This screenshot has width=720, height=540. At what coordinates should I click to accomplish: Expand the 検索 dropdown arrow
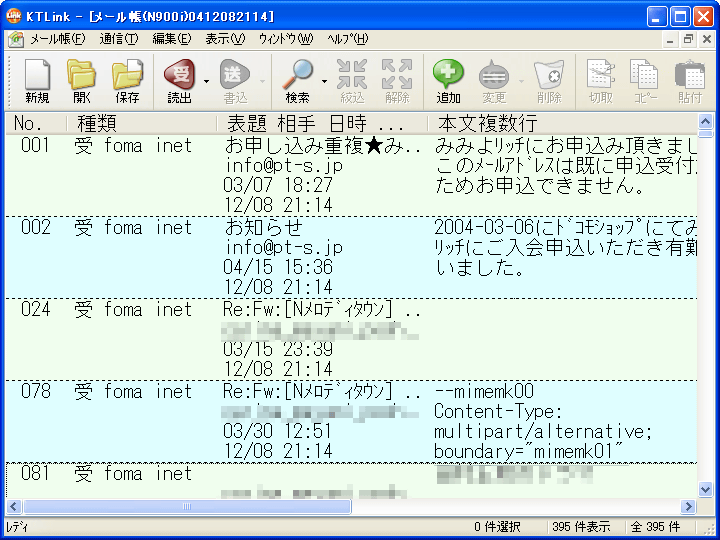[x=324, y=82]
